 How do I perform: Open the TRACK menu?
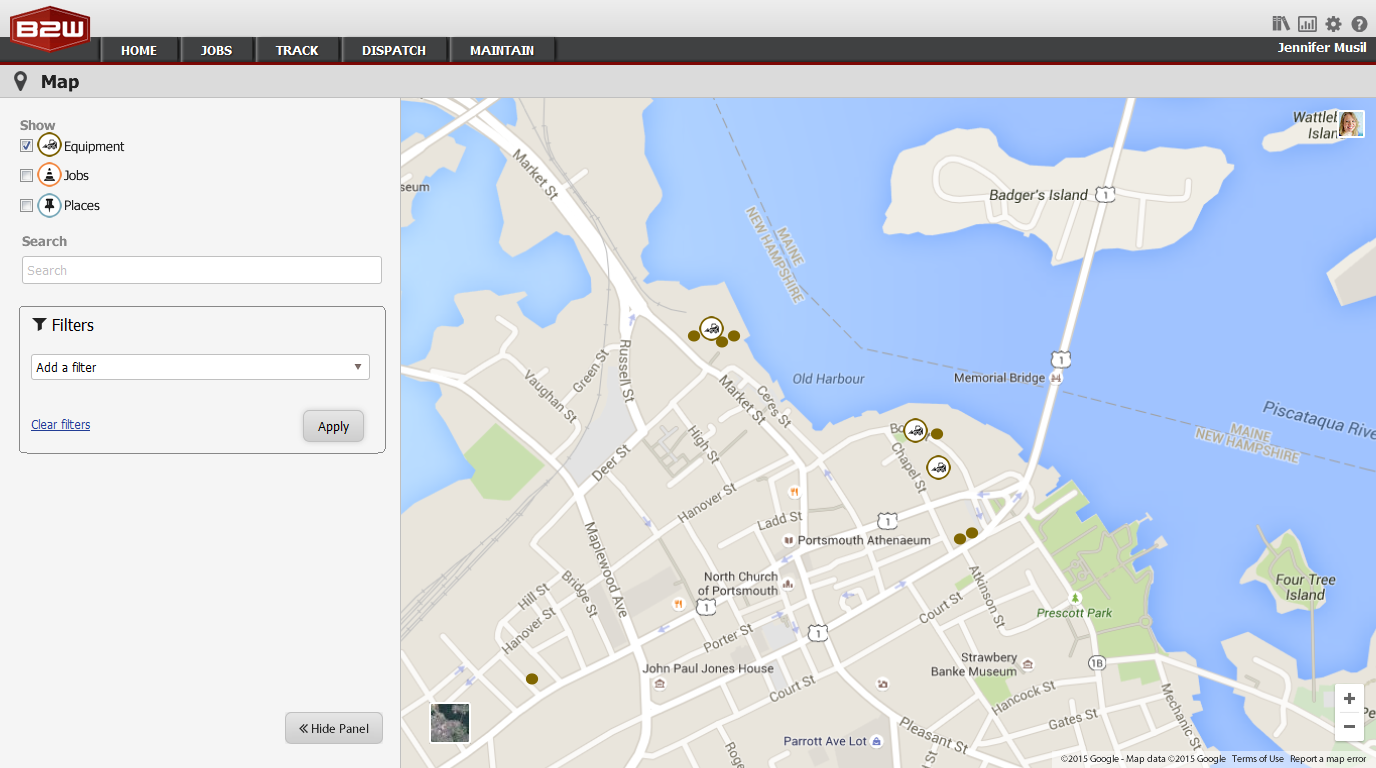click(297, 50)
